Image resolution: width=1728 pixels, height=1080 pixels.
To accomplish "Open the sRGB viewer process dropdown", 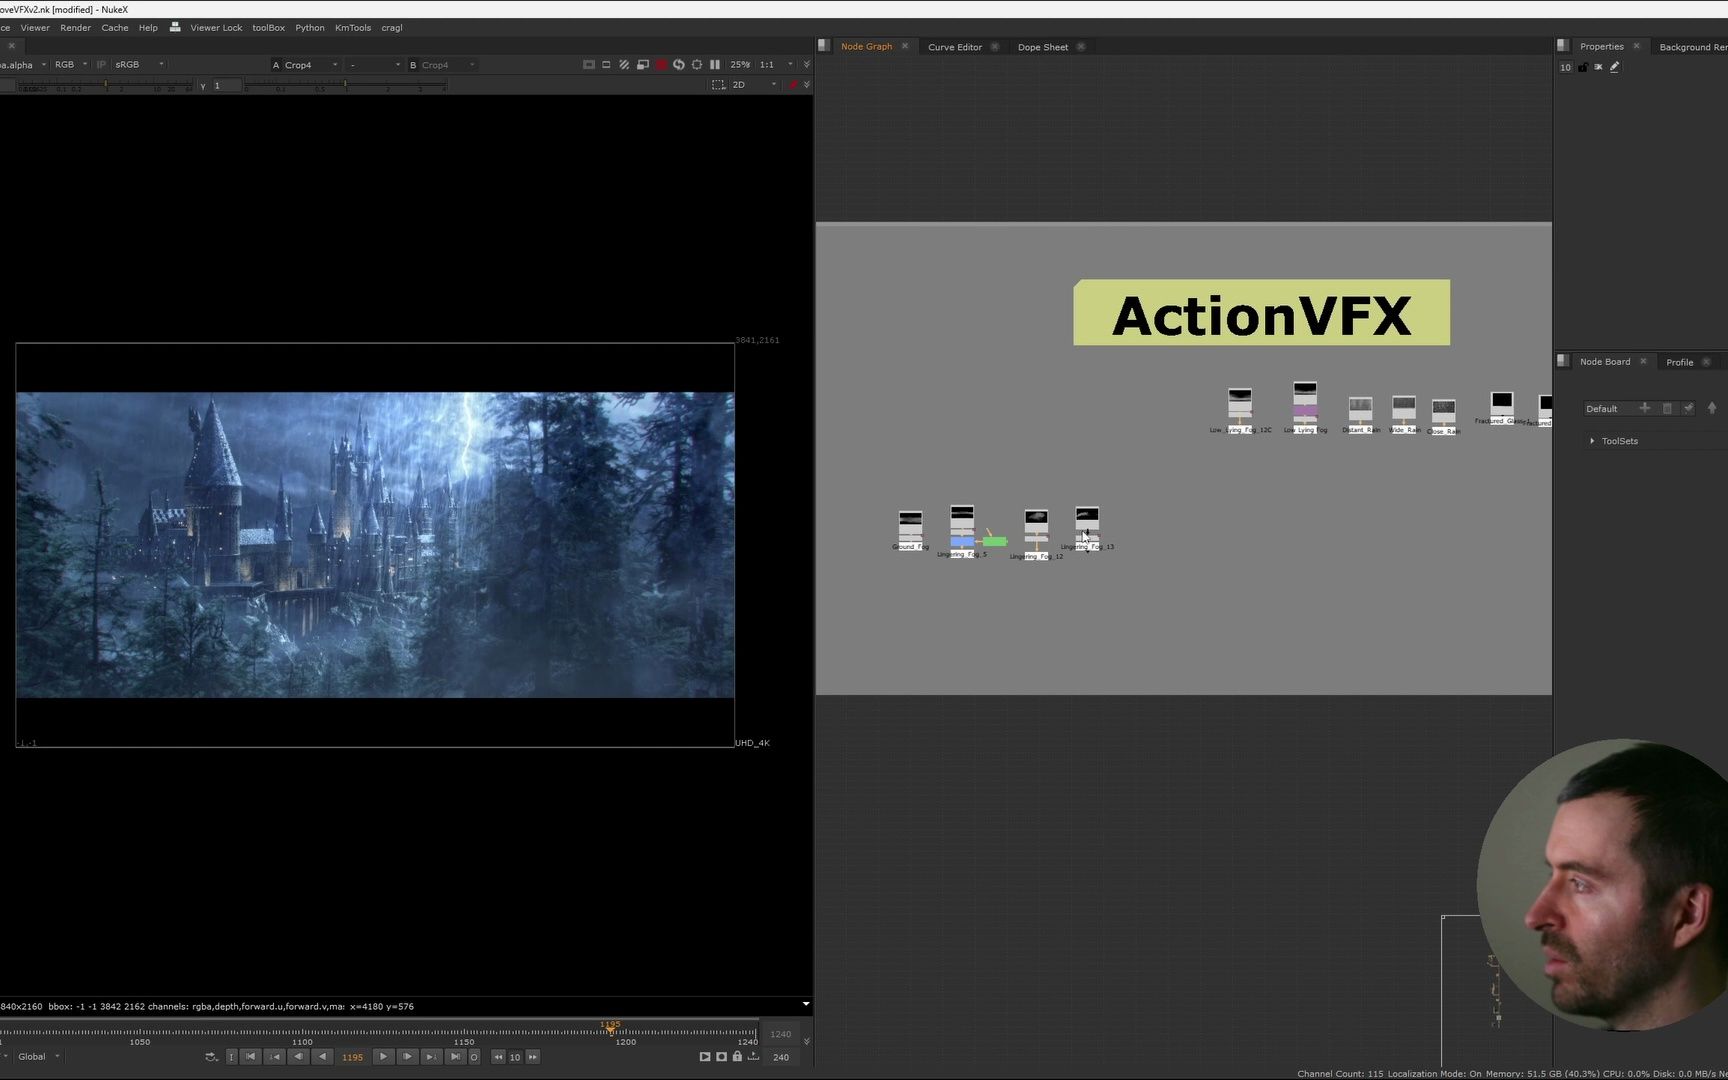I will (x=139, y=64).
